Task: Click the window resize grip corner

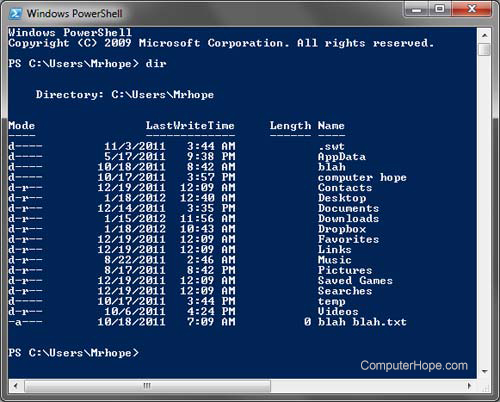Action: 485,387
